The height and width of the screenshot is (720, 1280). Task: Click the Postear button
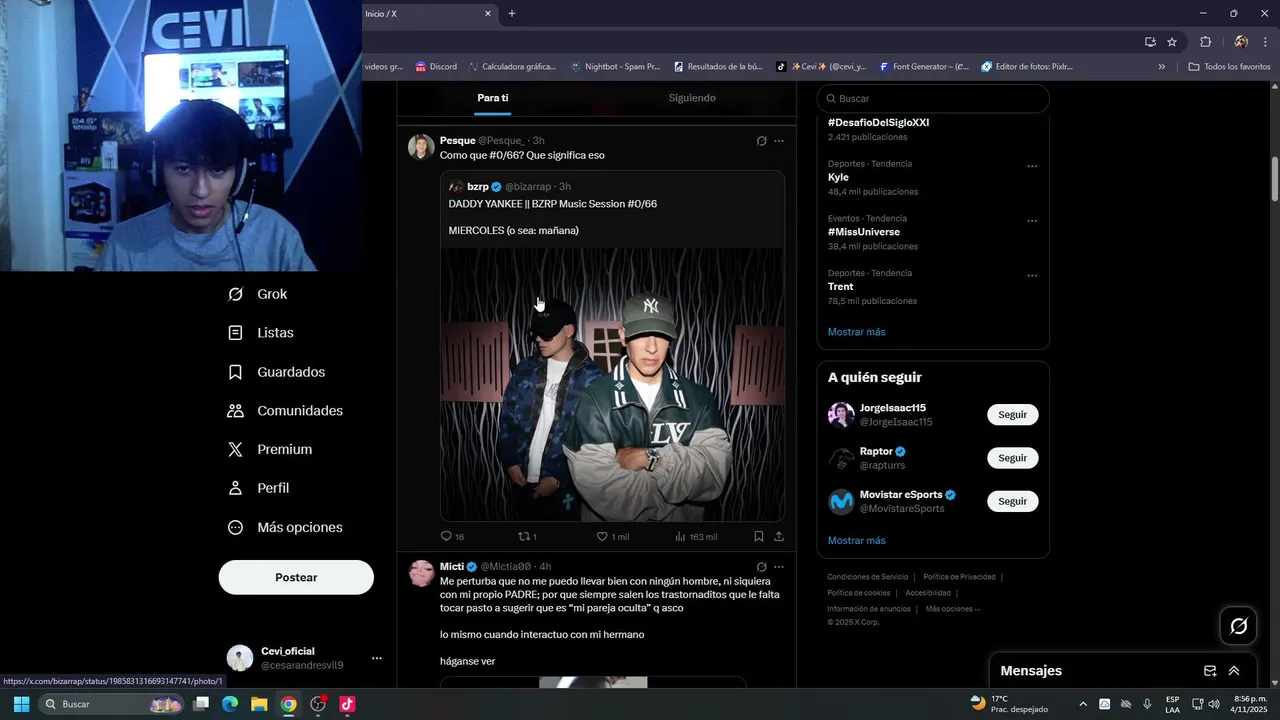coord(296,577)
